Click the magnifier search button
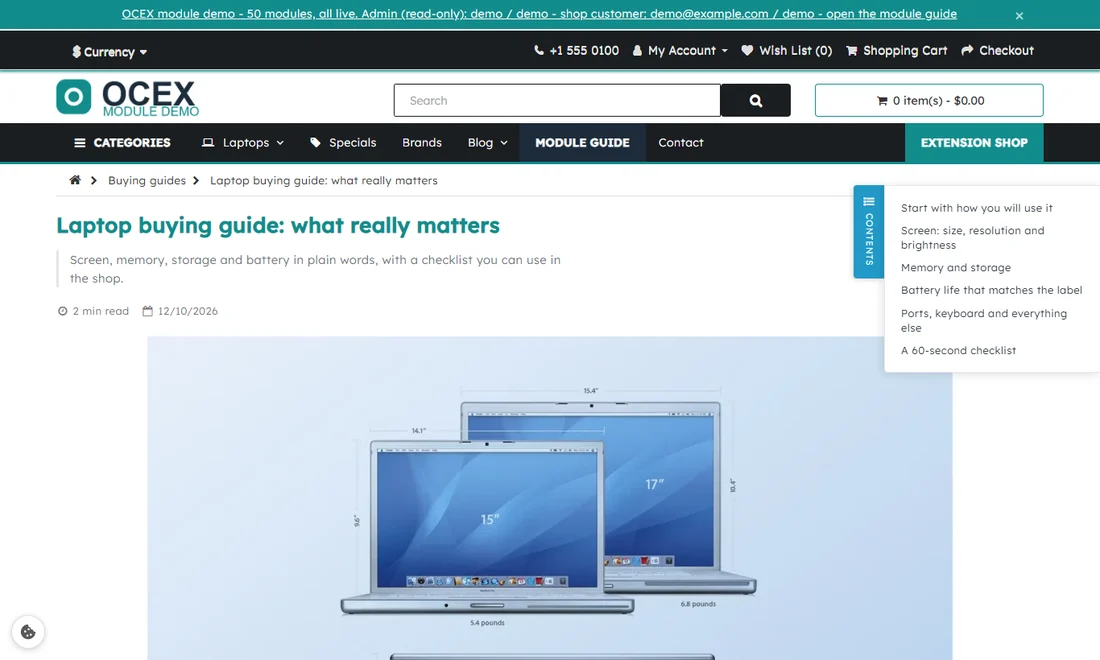Image resolution: width=1100 pixels, height=660 pixels. [x=756, y=100]
